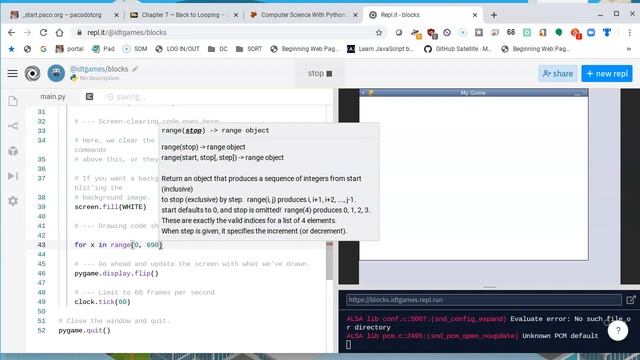Click the repl.it spiral logo
The image size is (640, 360).
point(32,73)
